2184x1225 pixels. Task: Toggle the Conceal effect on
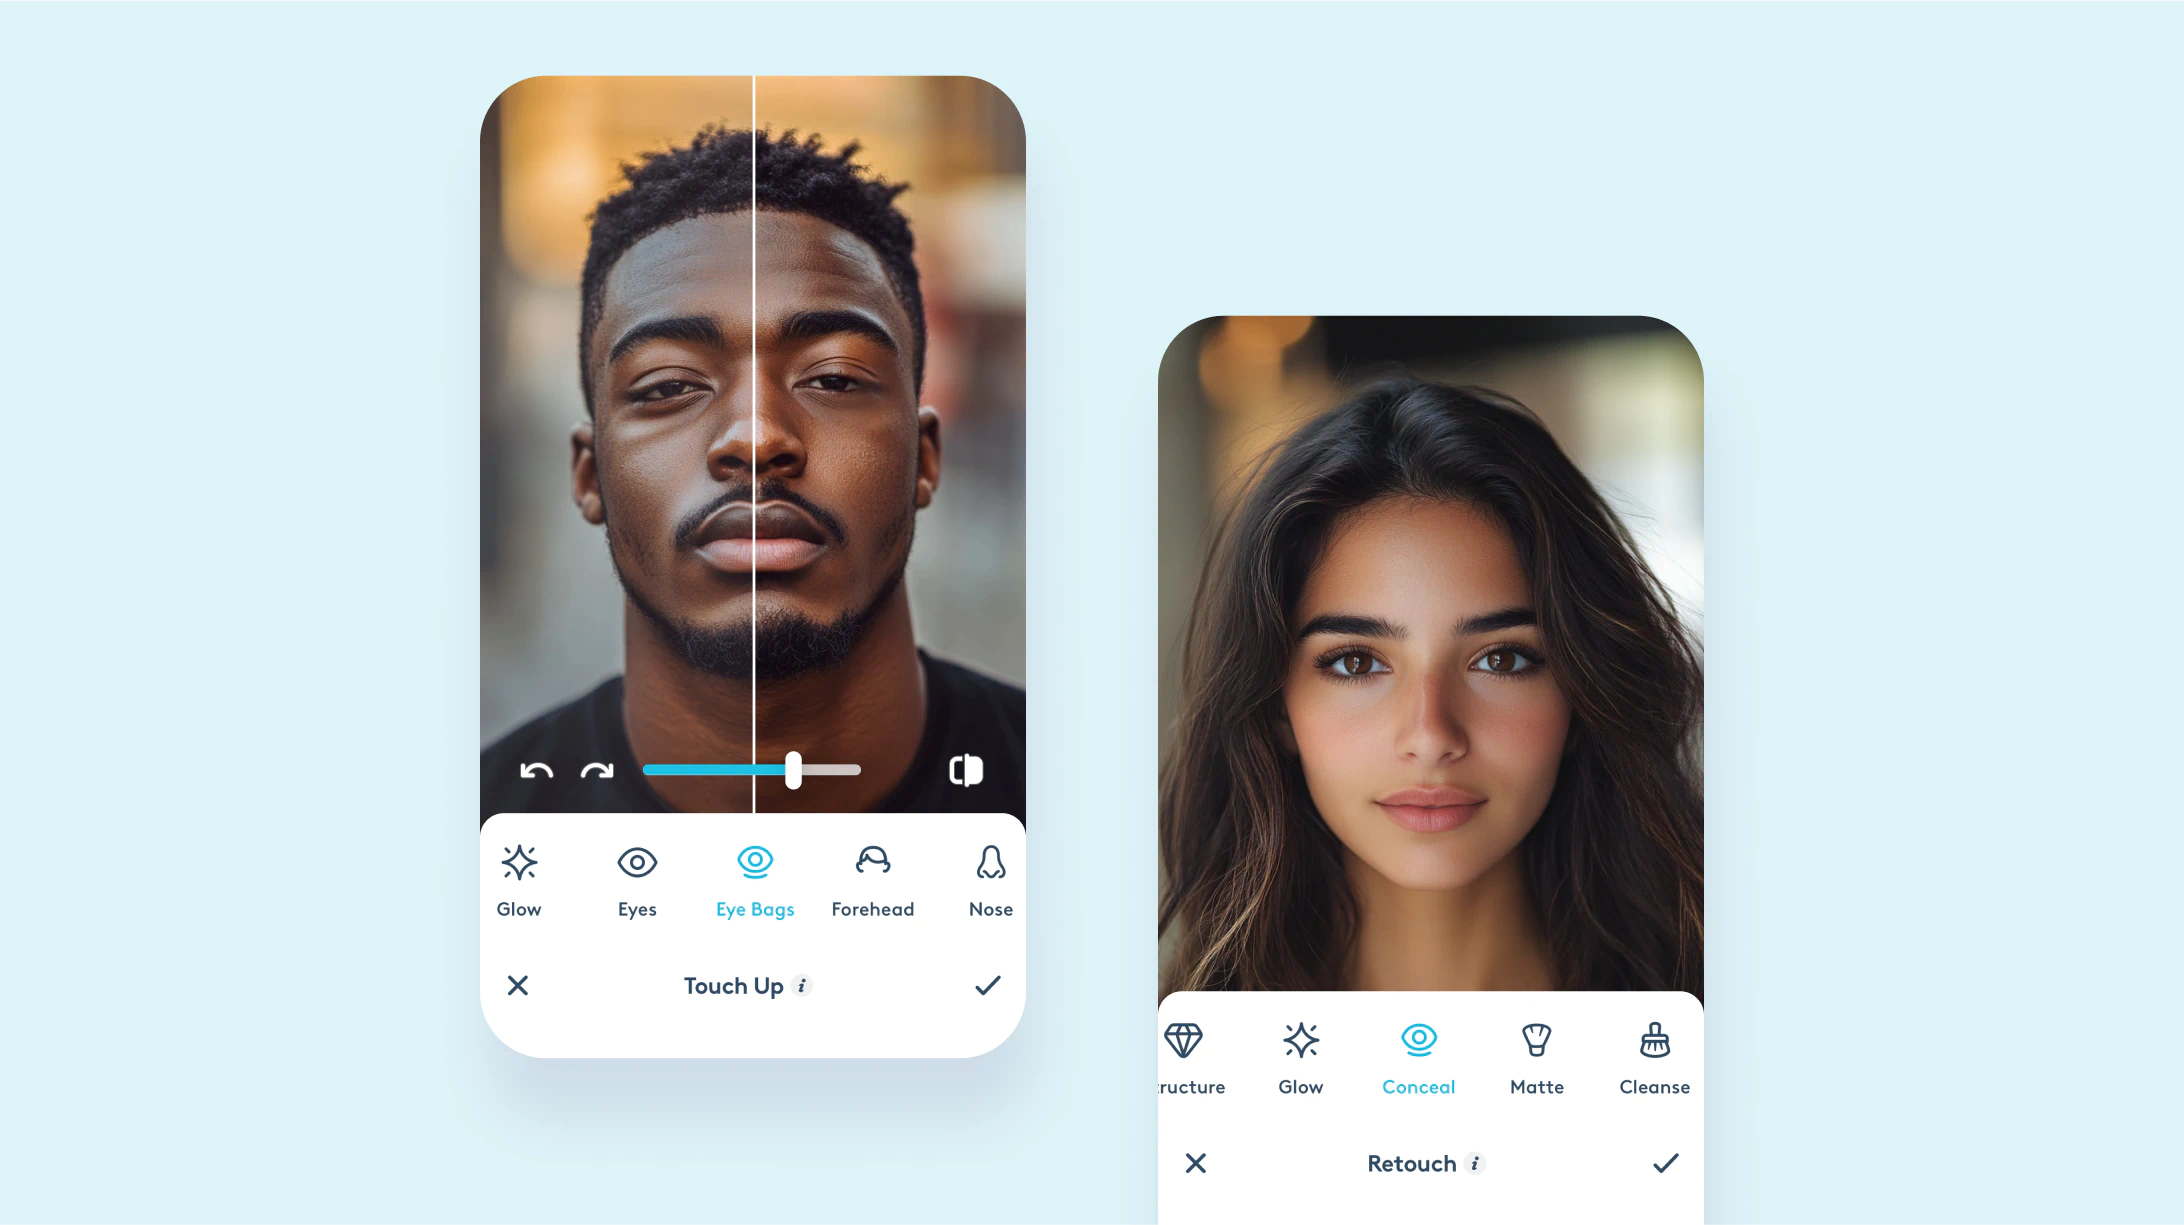point(1416,1039)
